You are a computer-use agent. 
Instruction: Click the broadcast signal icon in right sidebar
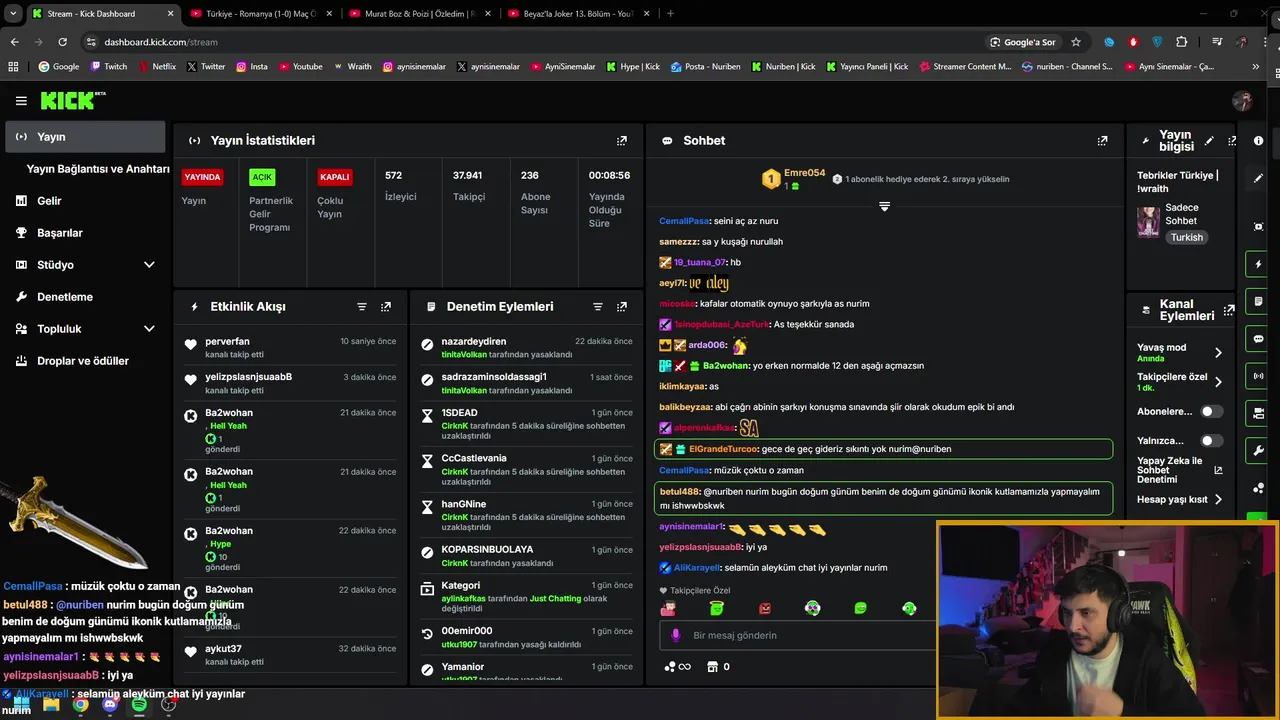[x=1258, y=376]
